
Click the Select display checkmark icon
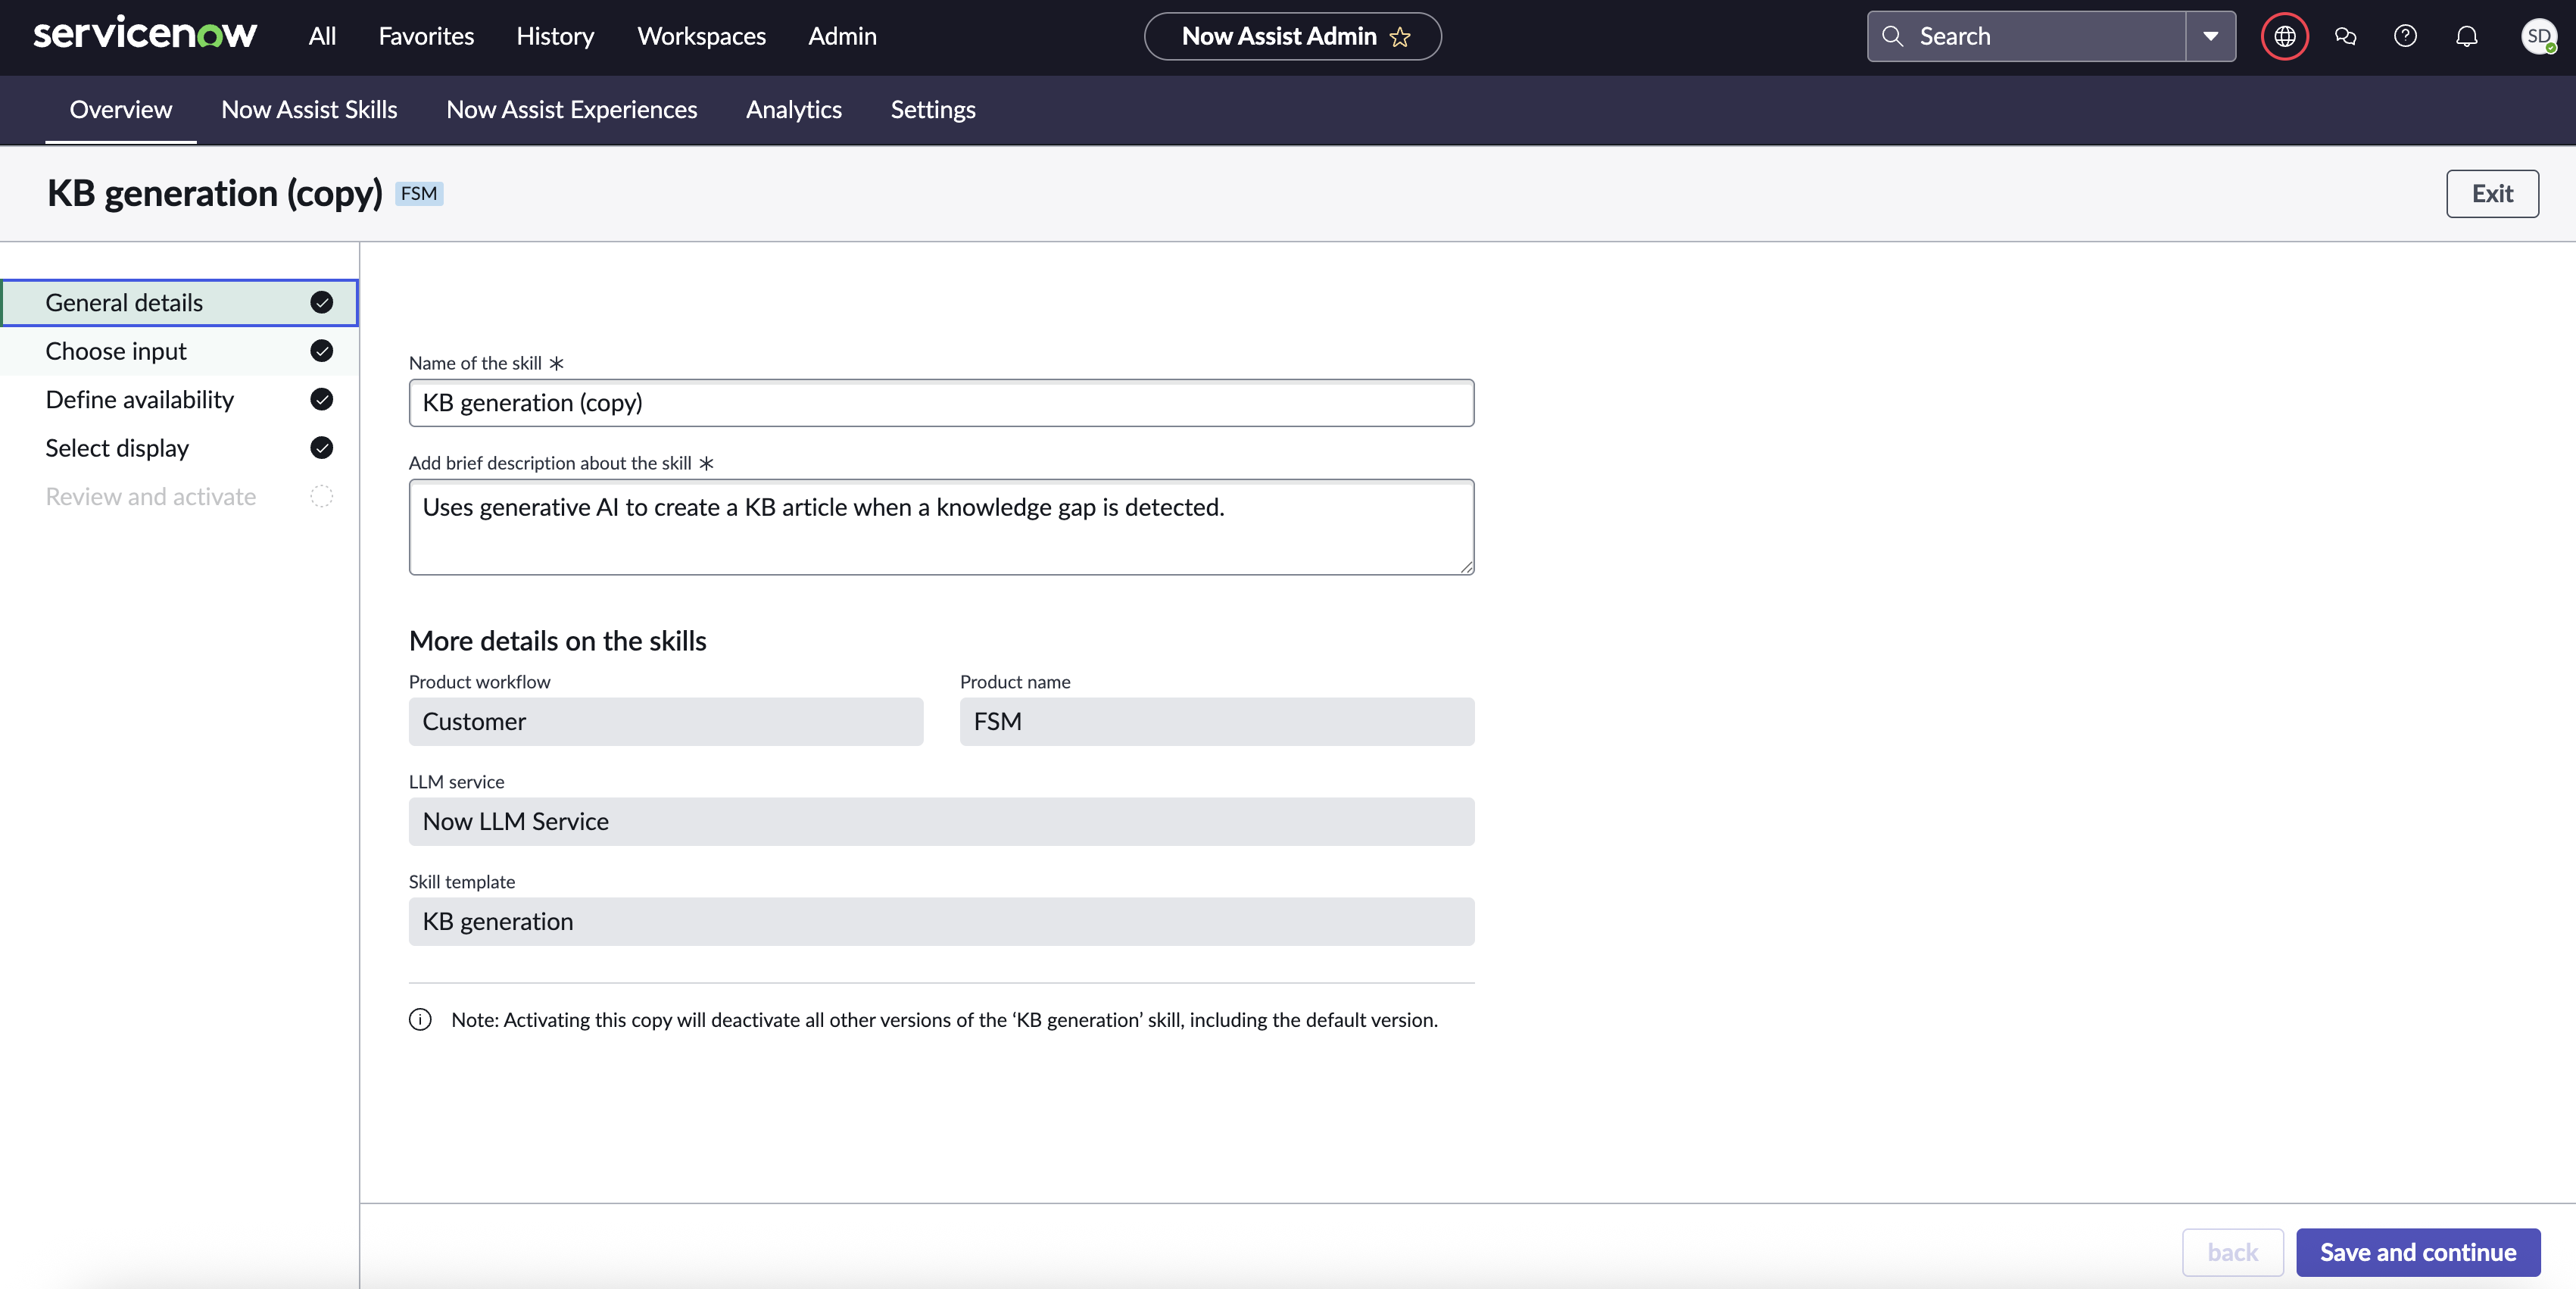click(321, 447)
